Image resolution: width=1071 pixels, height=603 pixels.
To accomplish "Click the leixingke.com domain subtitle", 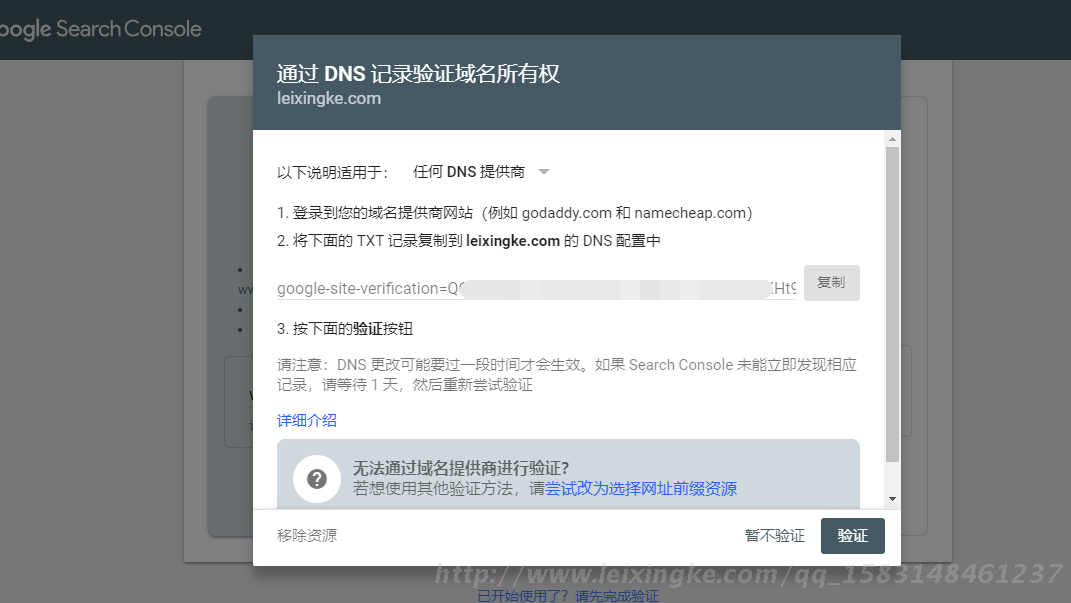I will coord(329,98).
